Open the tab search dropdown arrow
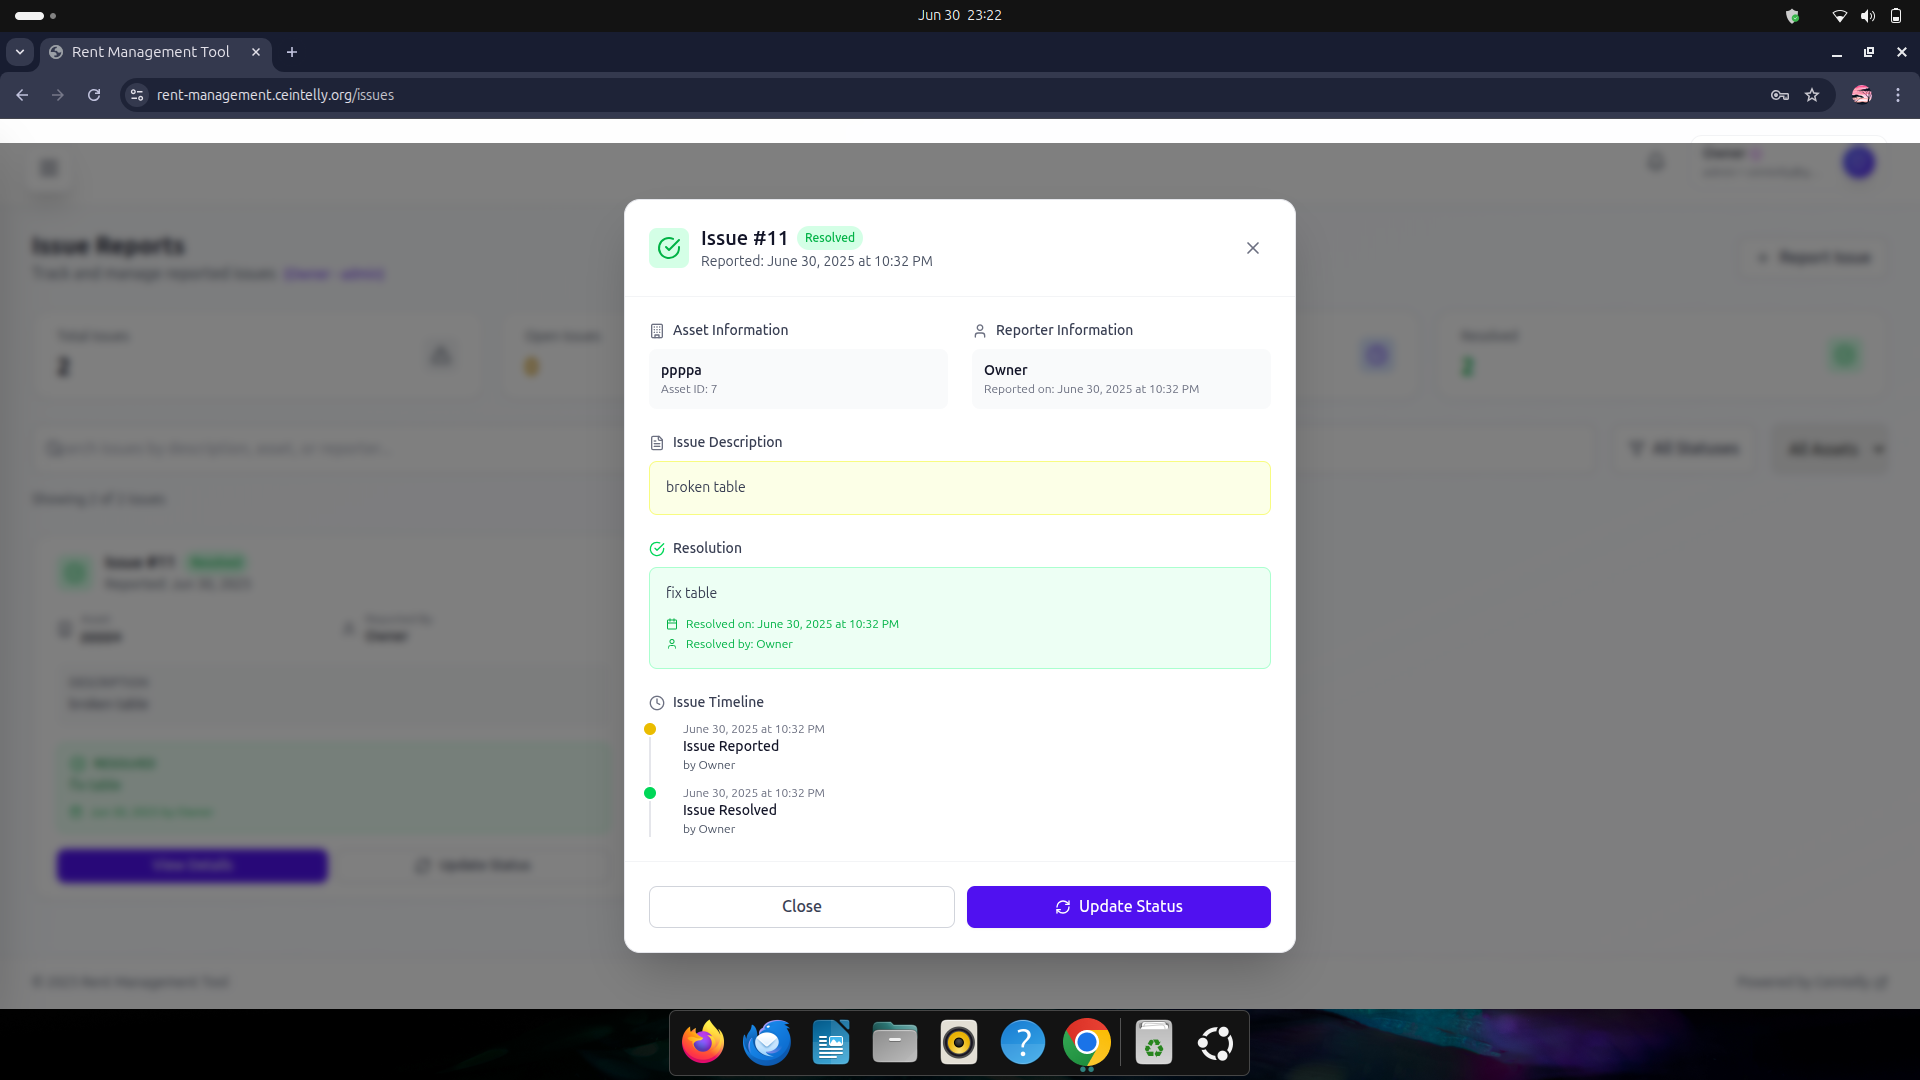The width and height of the screenshot is (1920, 1080). point(20,52)
